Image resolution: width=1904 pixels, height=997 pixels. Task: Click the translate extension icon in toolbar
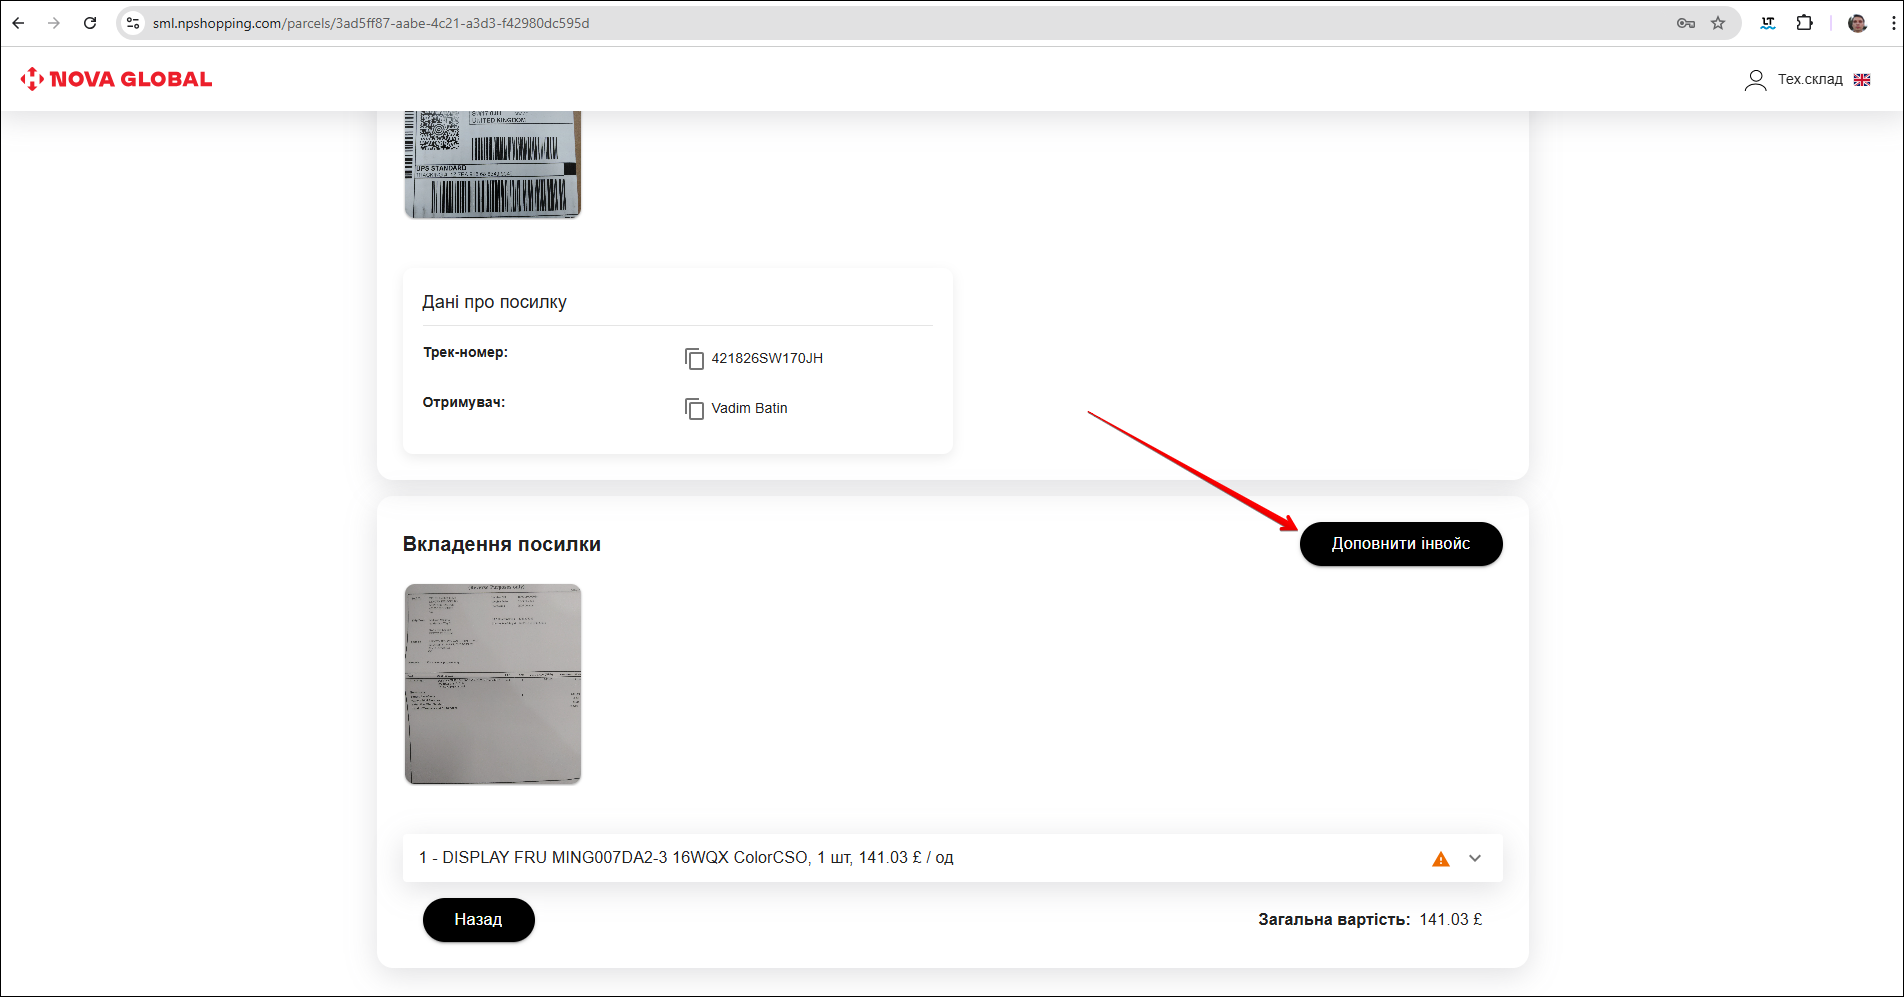point(1768,23)
